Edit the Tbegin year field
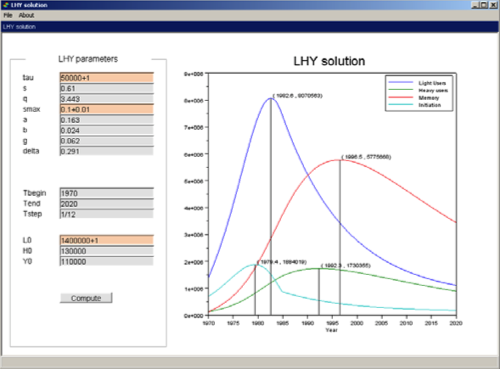The width and height of the screenshot is (500, 369). click(x=107, y=193)
